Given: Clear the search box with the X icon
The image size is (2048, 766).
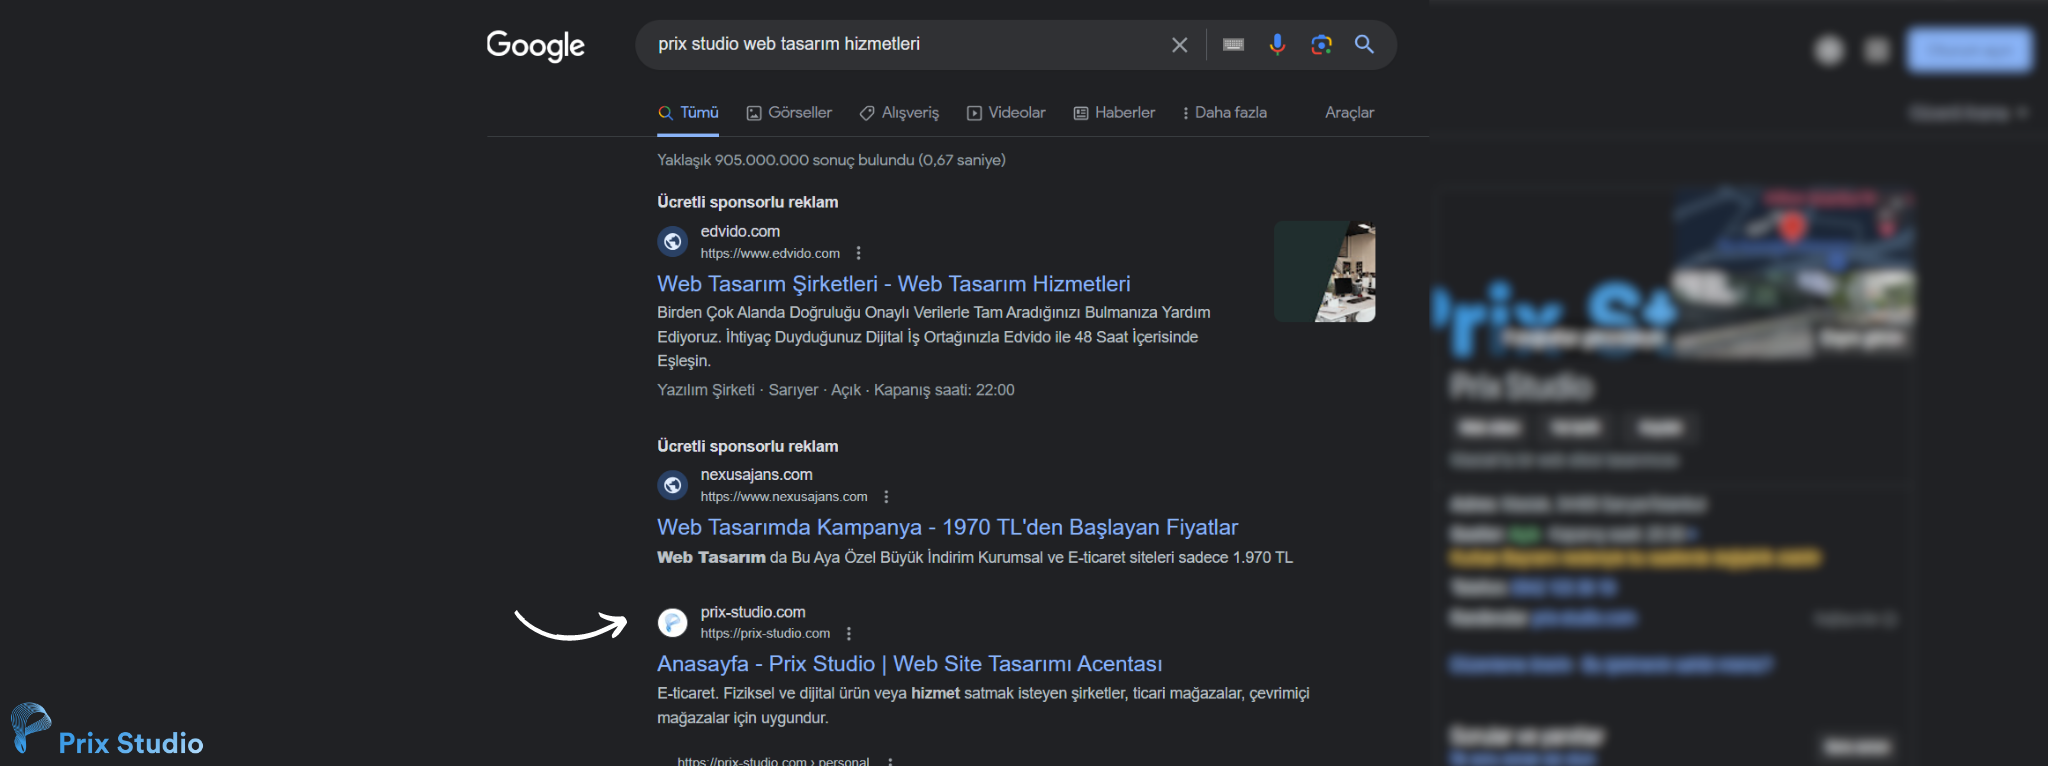Looking at the screenshot, I should pyautogui.click(x=1180, y=45).
